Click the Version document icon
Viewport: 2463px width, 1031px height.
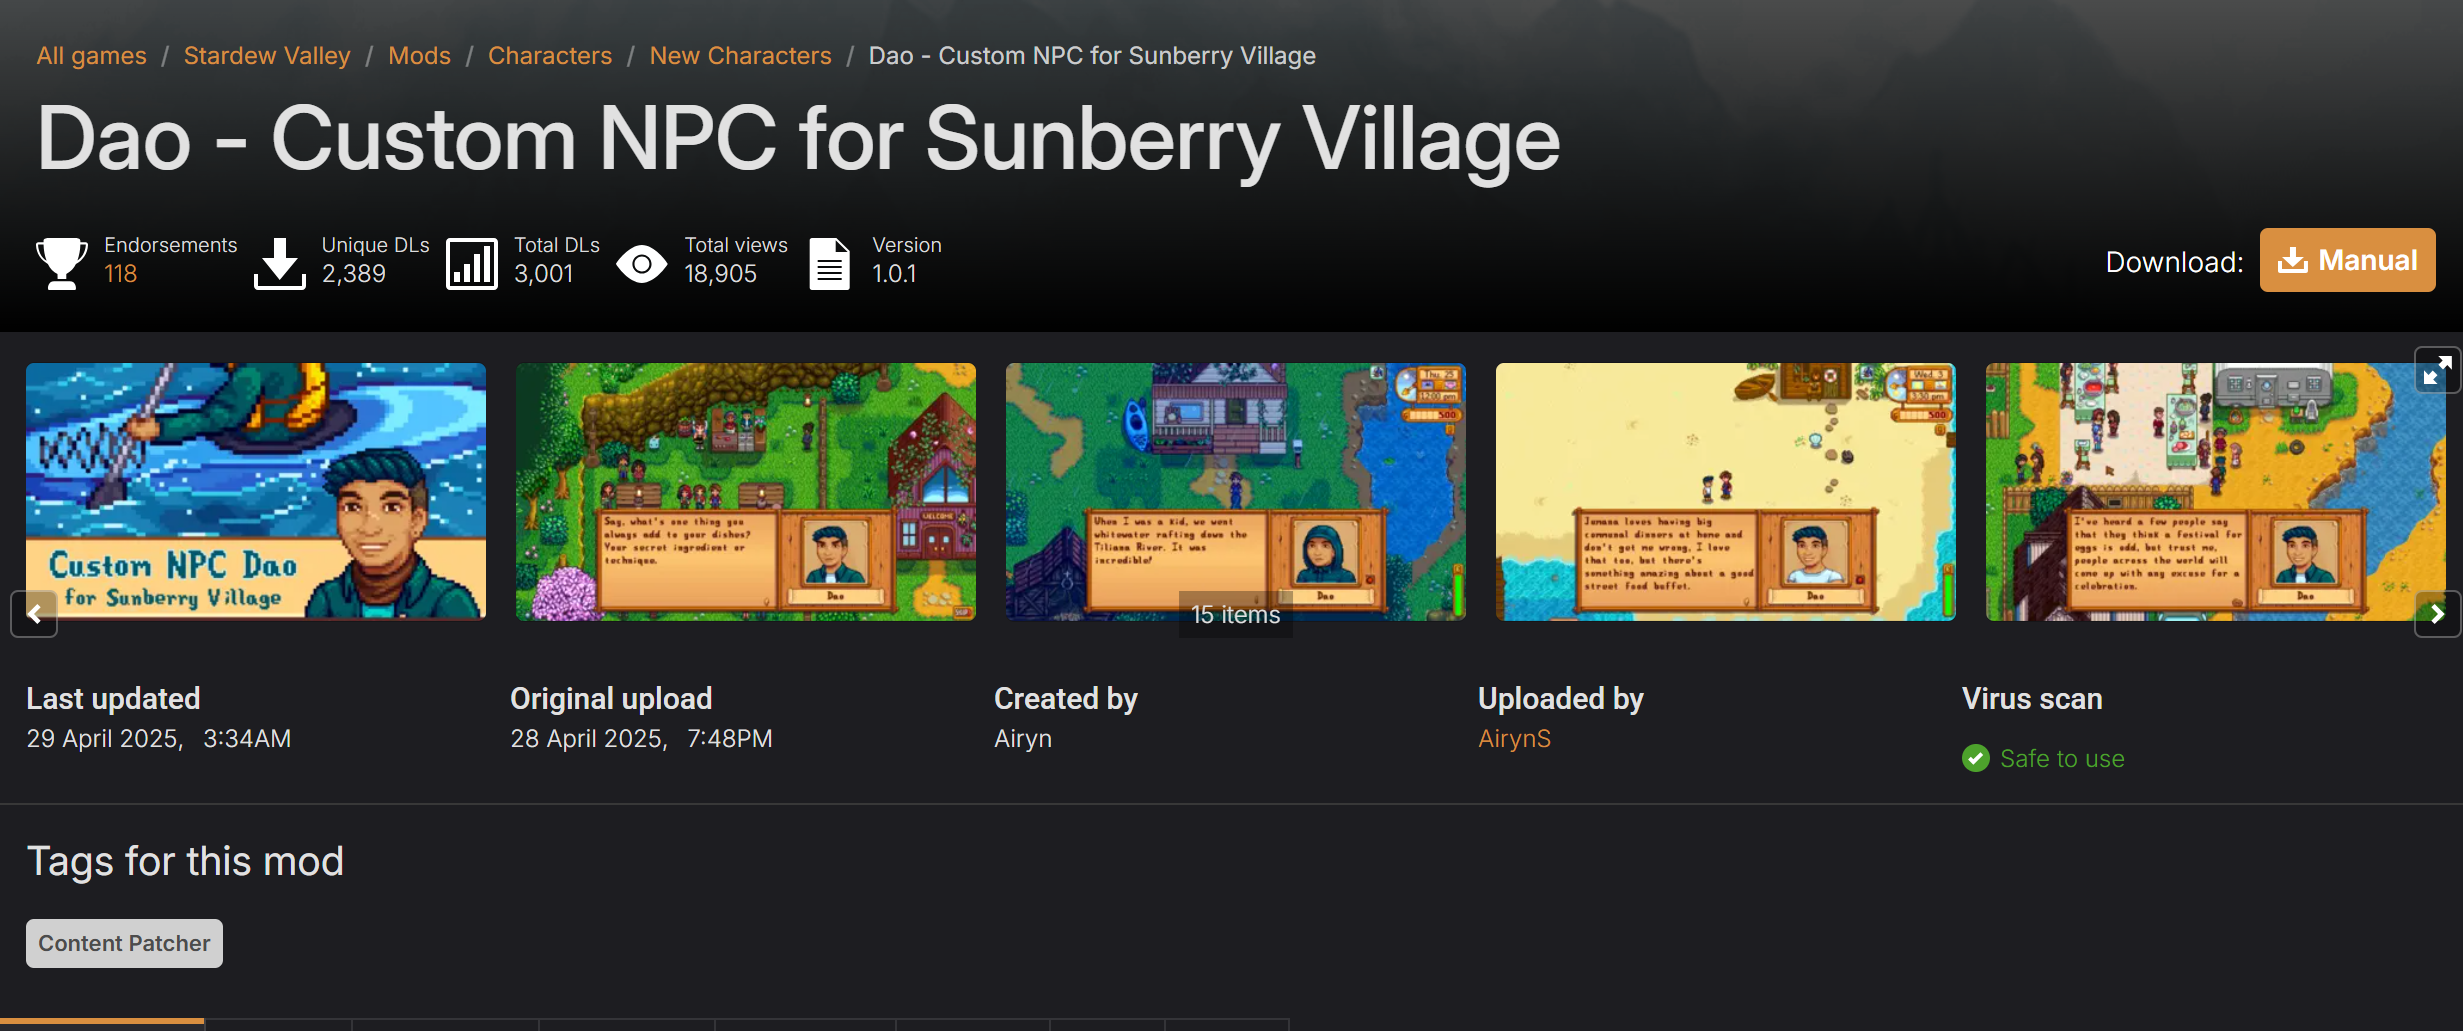(829, 263)
